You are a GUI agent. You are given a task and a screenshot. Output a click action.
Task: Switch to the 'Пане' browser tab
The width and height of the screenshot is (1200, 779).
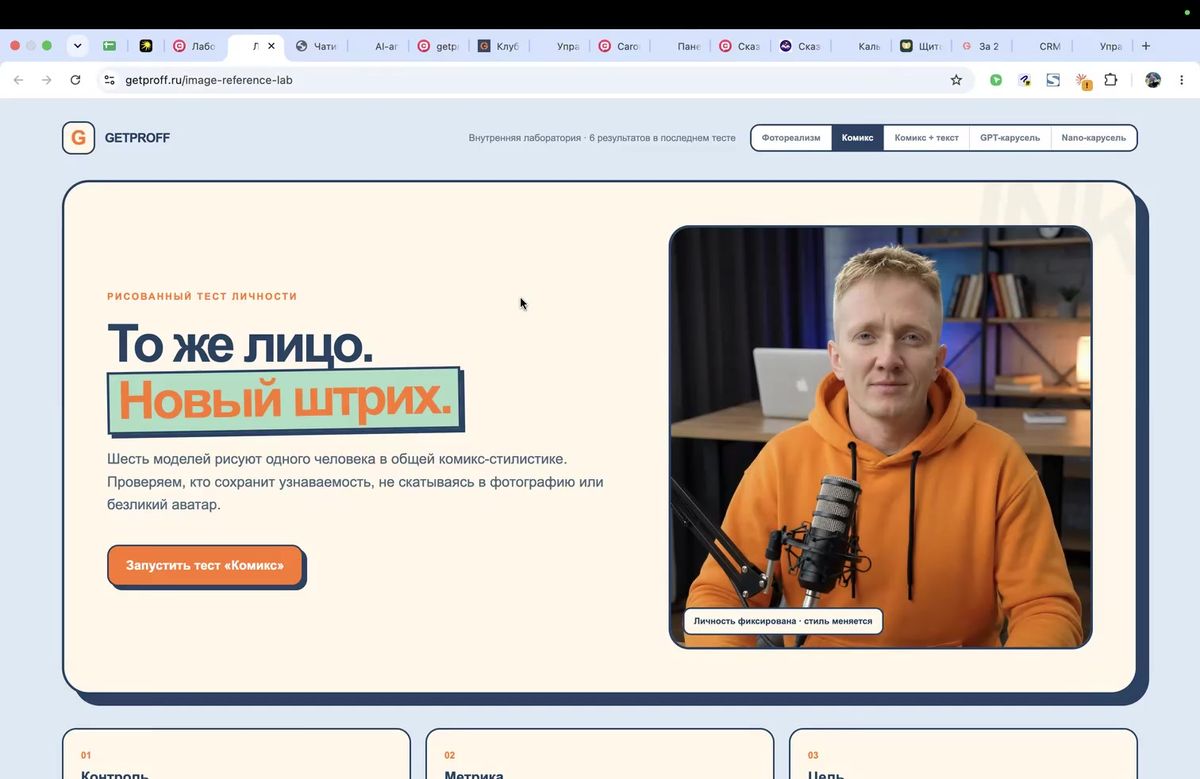point(680,46)
